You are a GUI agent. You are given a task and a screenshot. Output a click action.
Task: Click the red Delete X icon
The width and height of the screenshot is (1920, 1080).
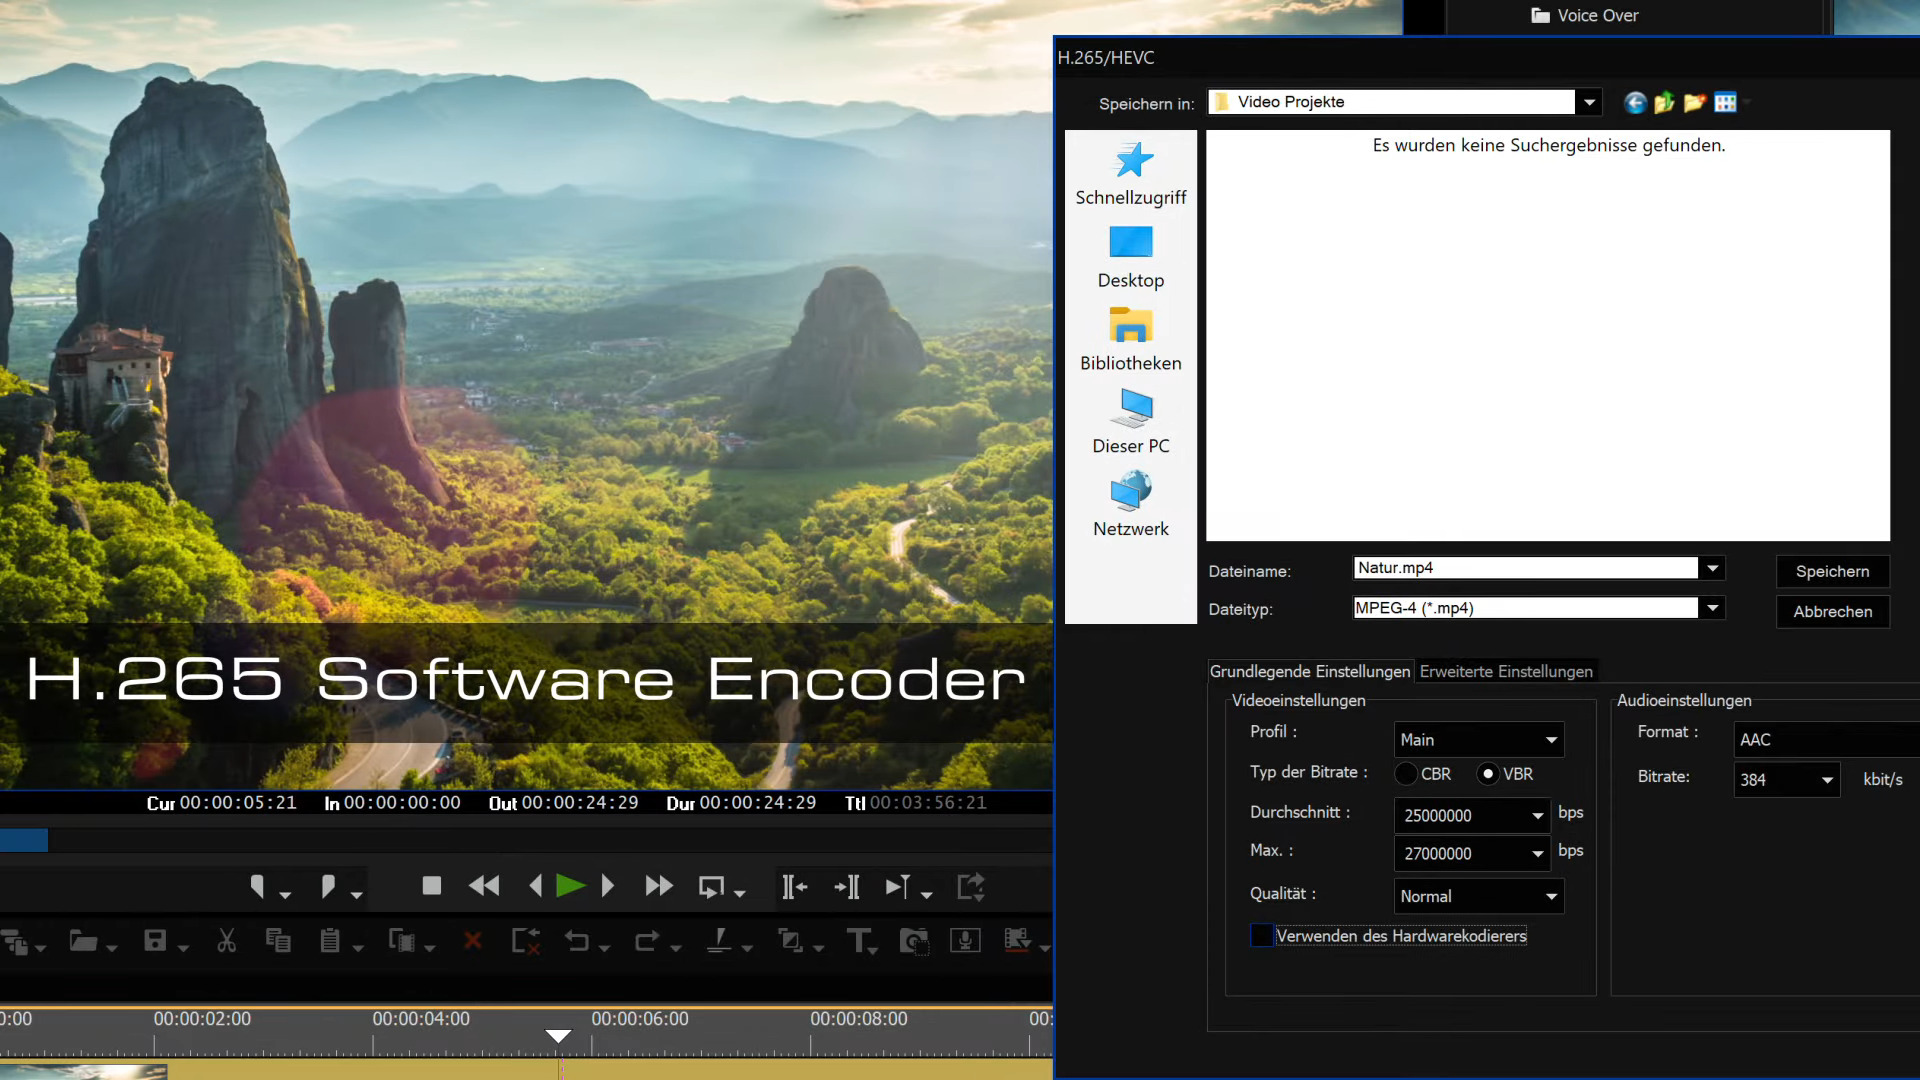(473, 941)
